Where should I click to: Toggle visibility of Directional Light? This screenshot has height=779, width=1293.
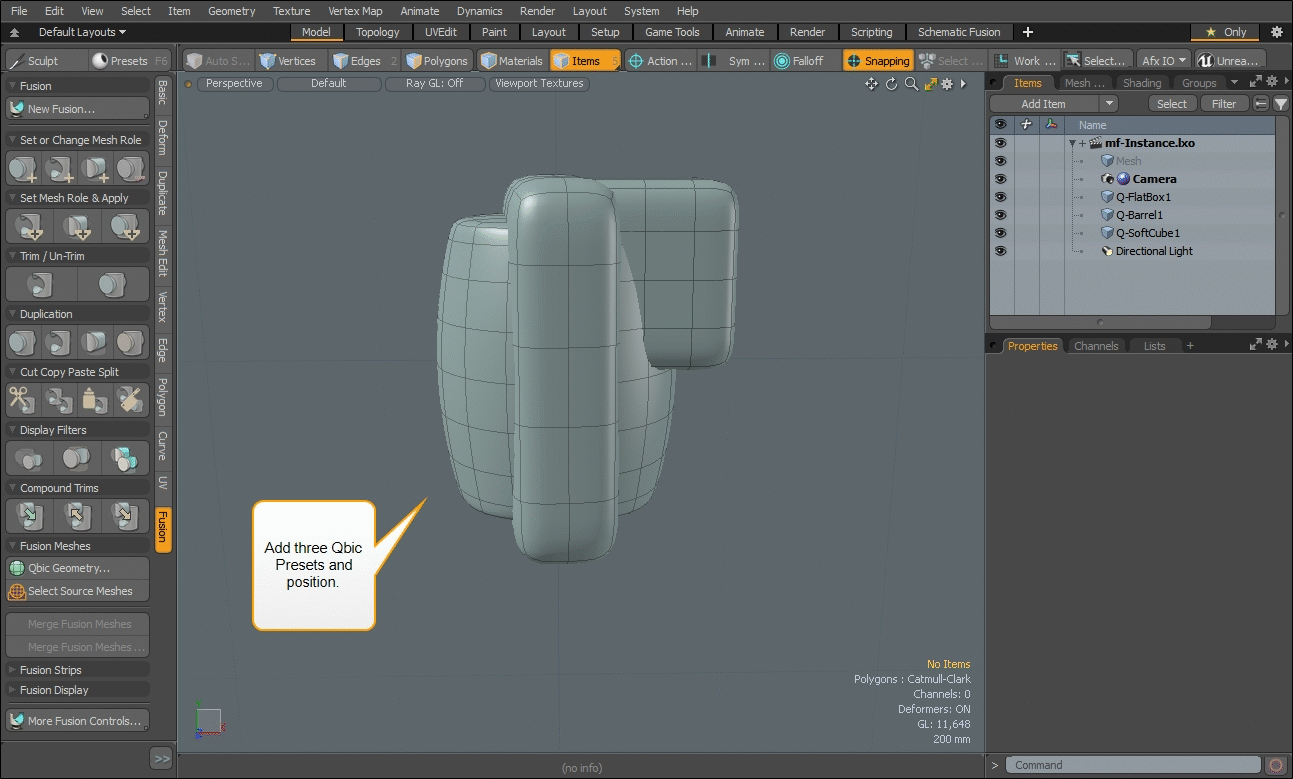pyautogui.click(x=1000, y=251)
